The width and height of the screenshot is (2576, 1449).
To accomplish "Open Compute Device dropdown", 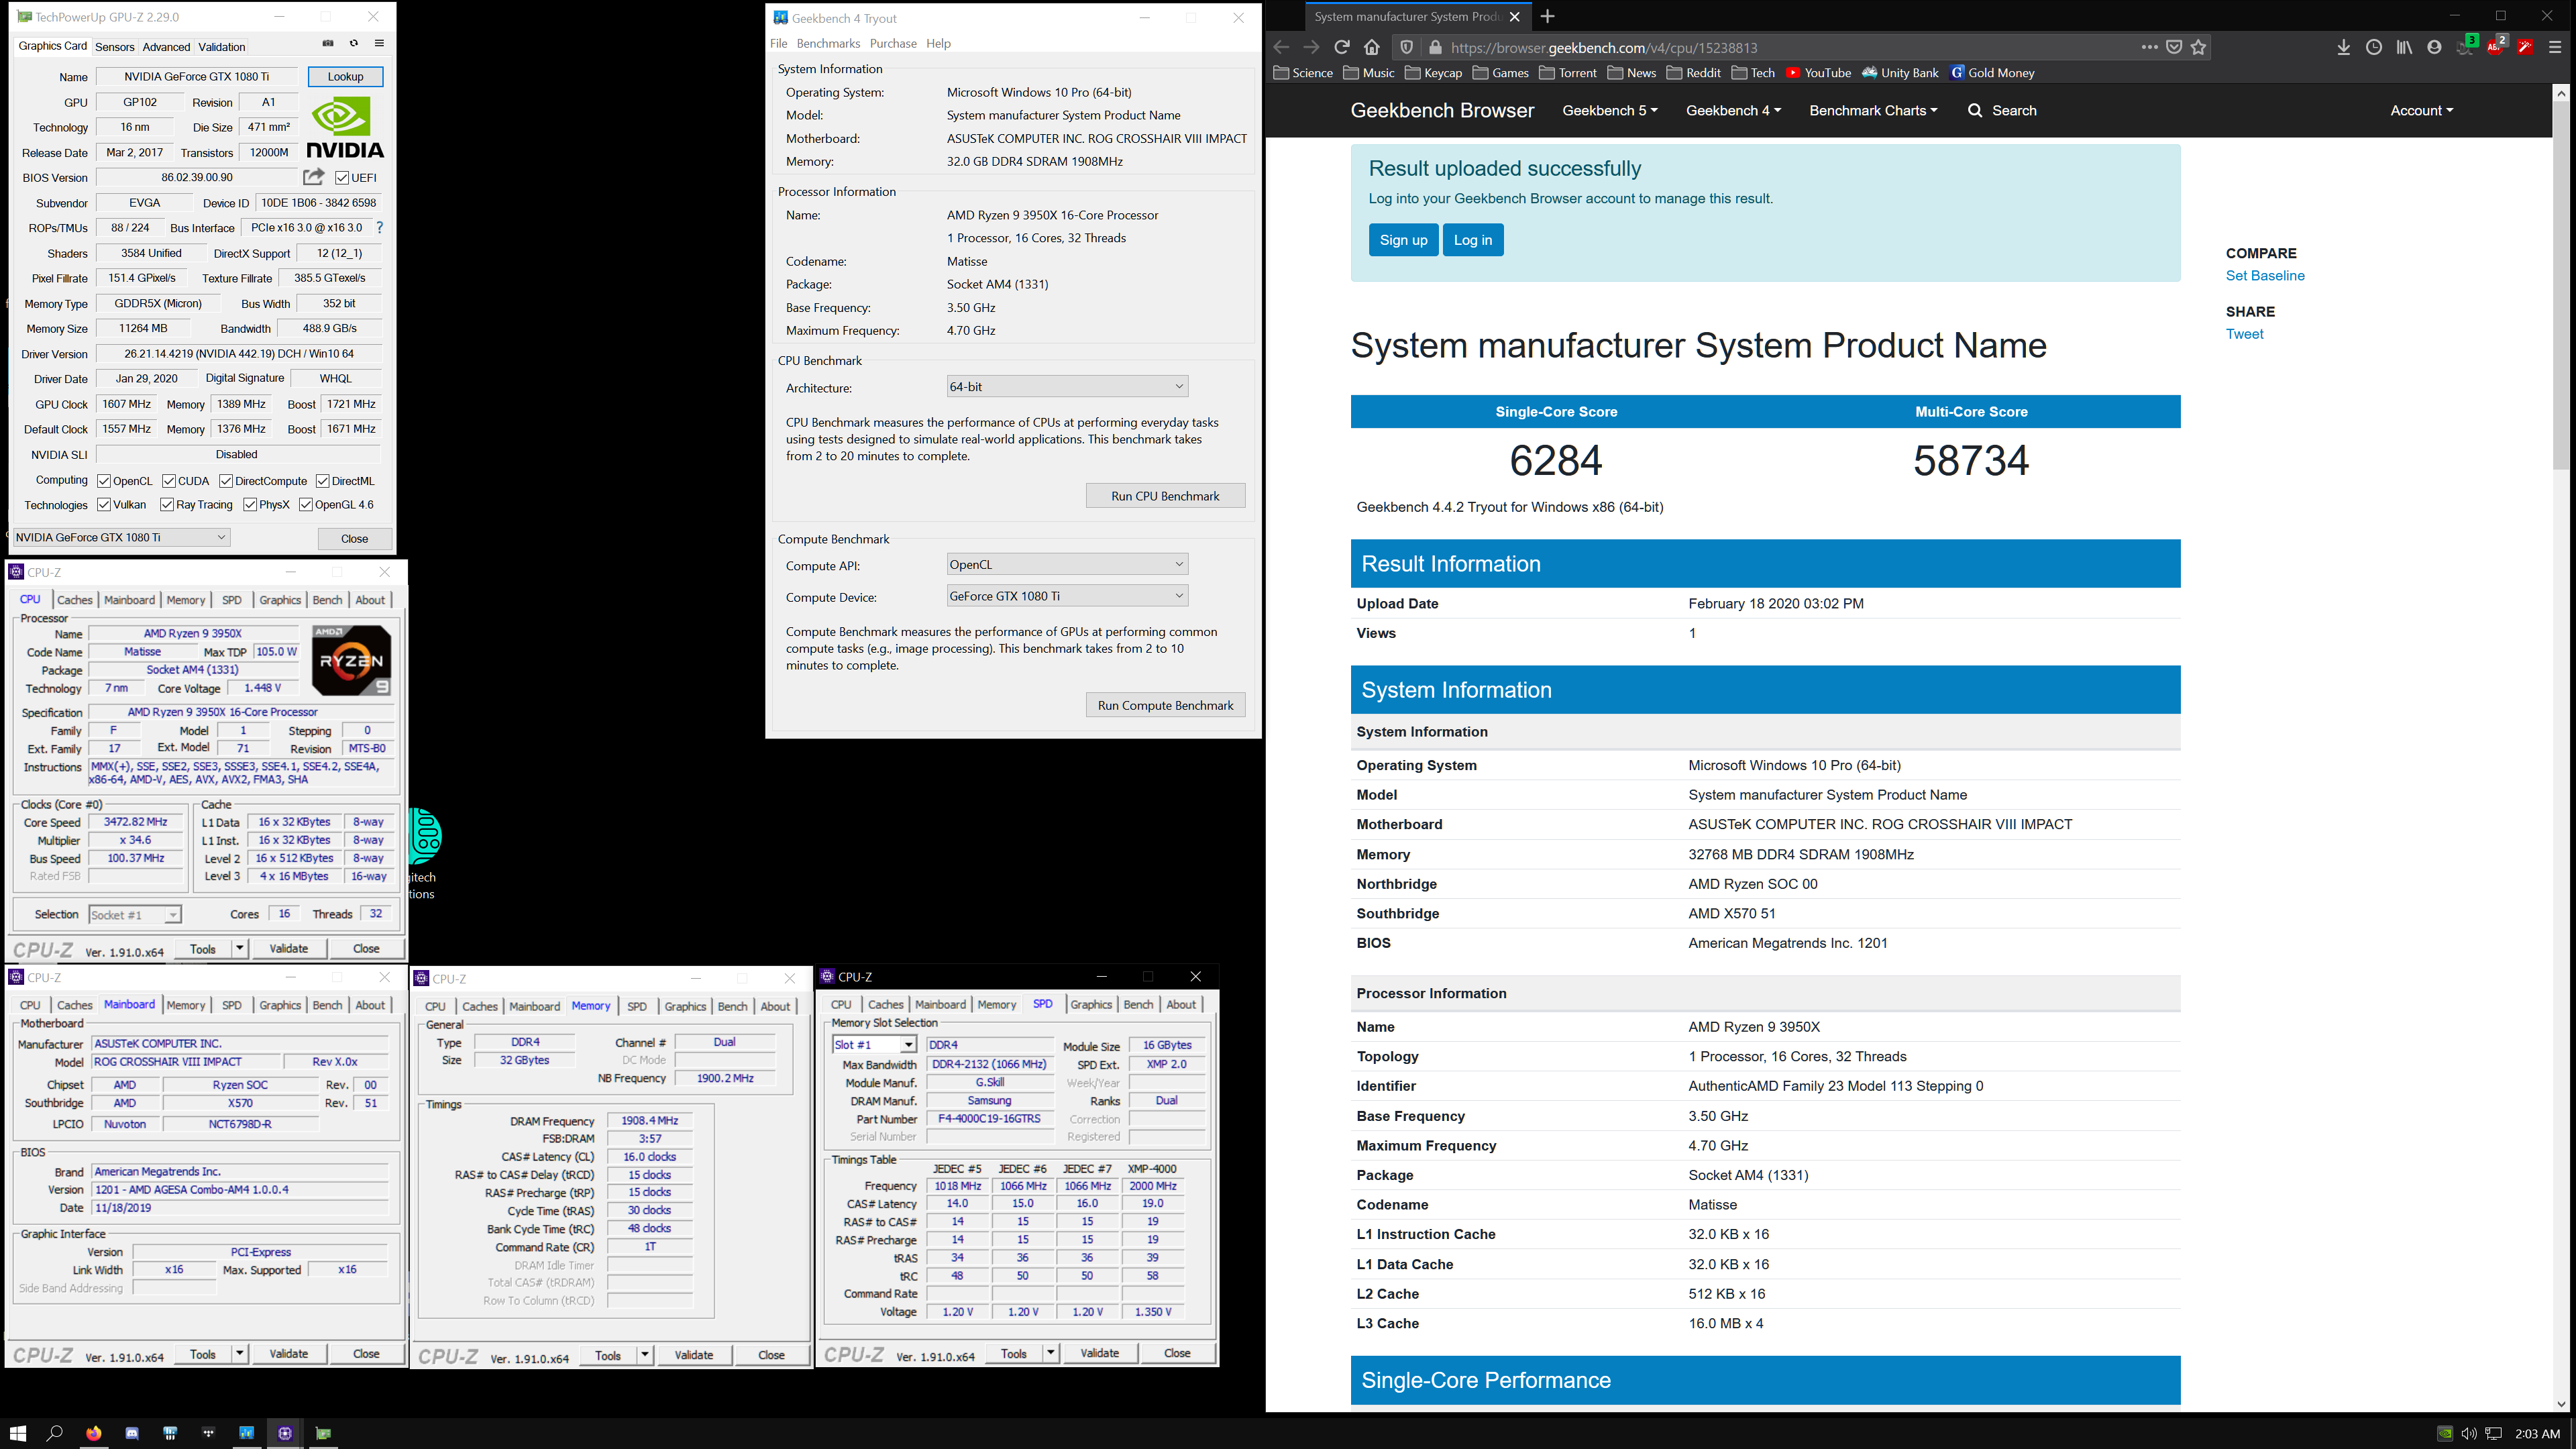I will (1067, 596).
